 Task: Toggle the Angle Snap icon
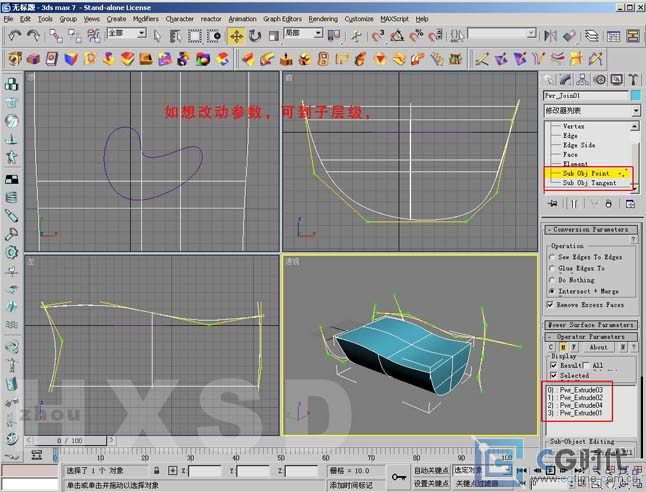coord(397,36)
